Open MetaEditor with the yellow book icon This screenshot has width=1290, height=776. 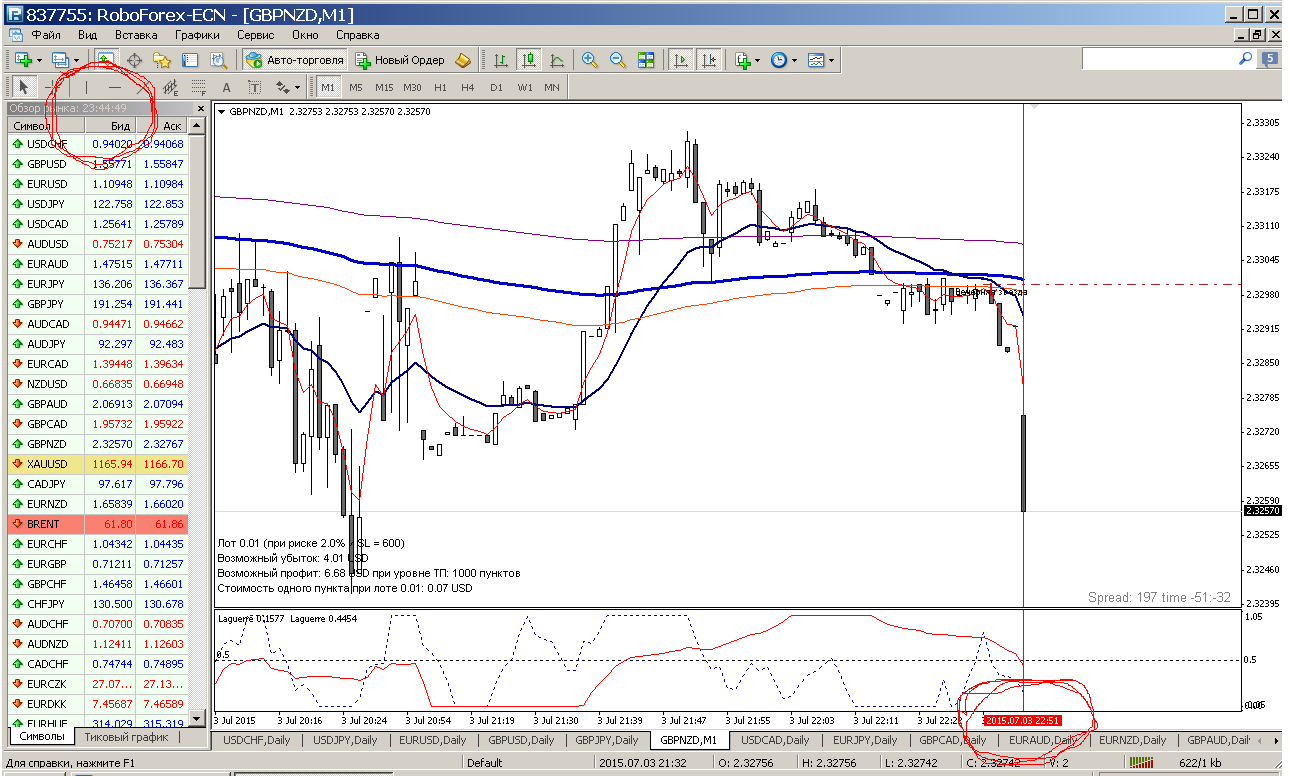(462, 60)
